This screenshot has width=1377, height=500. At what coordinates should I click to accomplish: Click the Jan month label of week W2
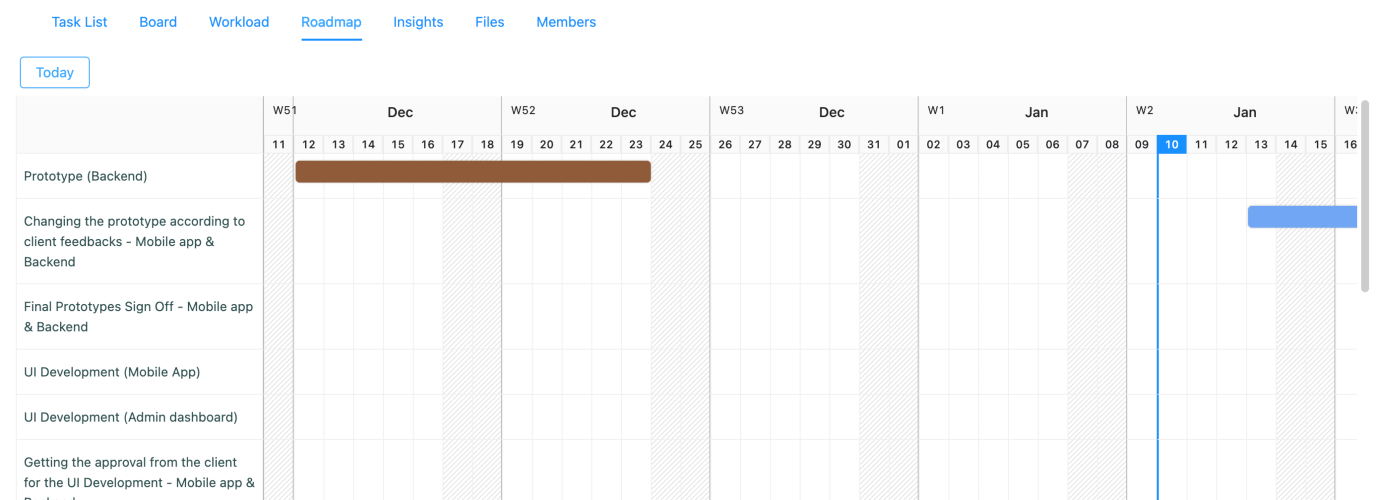coord(1244,112)
